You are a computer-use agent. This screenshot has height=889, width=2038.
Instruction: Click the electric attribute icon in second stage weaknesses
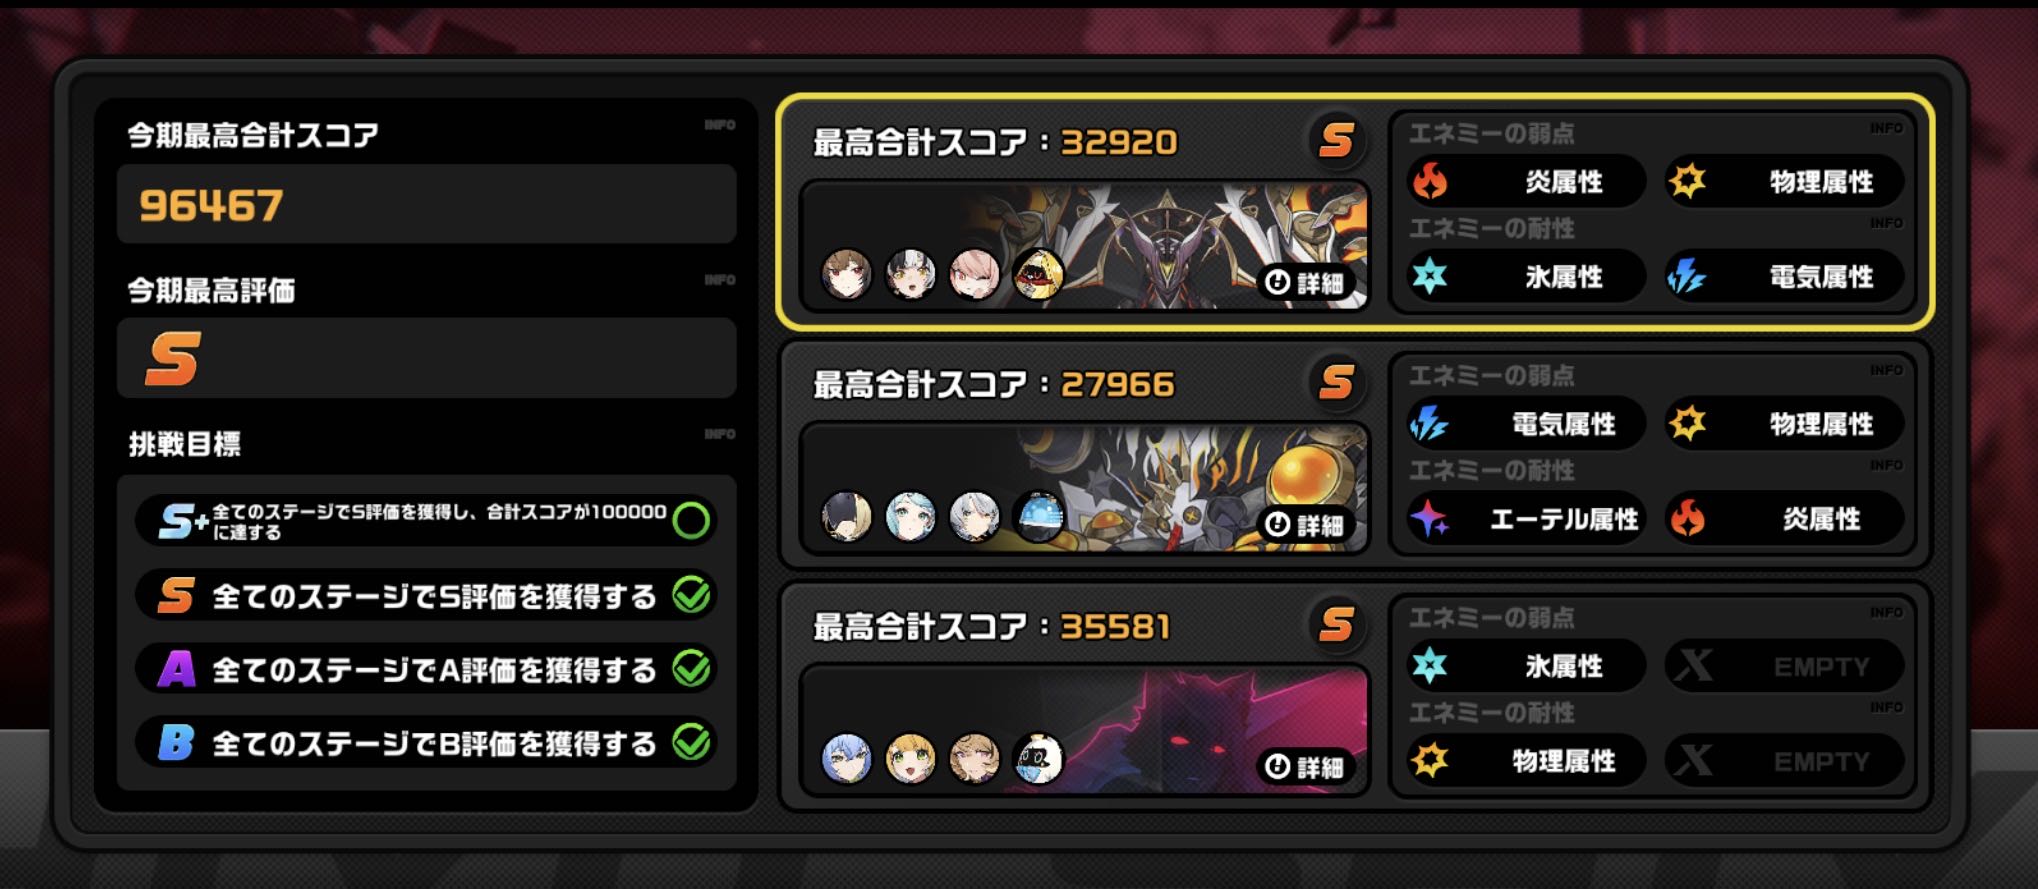pyautogui.click(x=1429, y=424)
